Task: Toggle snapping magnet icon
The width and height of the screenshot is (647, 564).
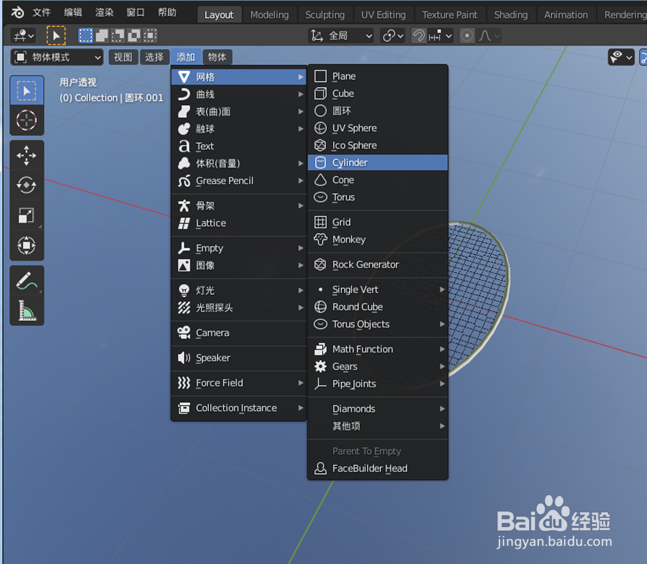Action: click(x=419, y=35)
